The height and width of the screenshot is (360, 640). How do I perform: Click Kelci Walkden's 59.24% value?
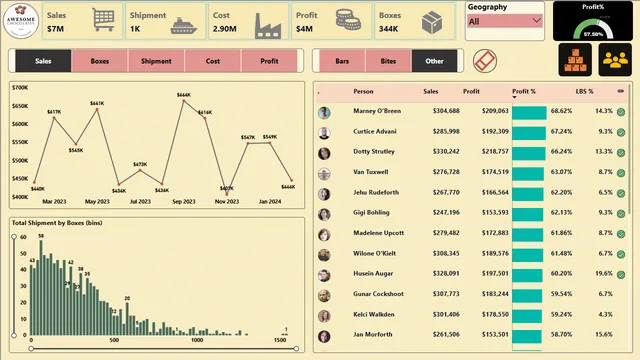tap(561, 314)
